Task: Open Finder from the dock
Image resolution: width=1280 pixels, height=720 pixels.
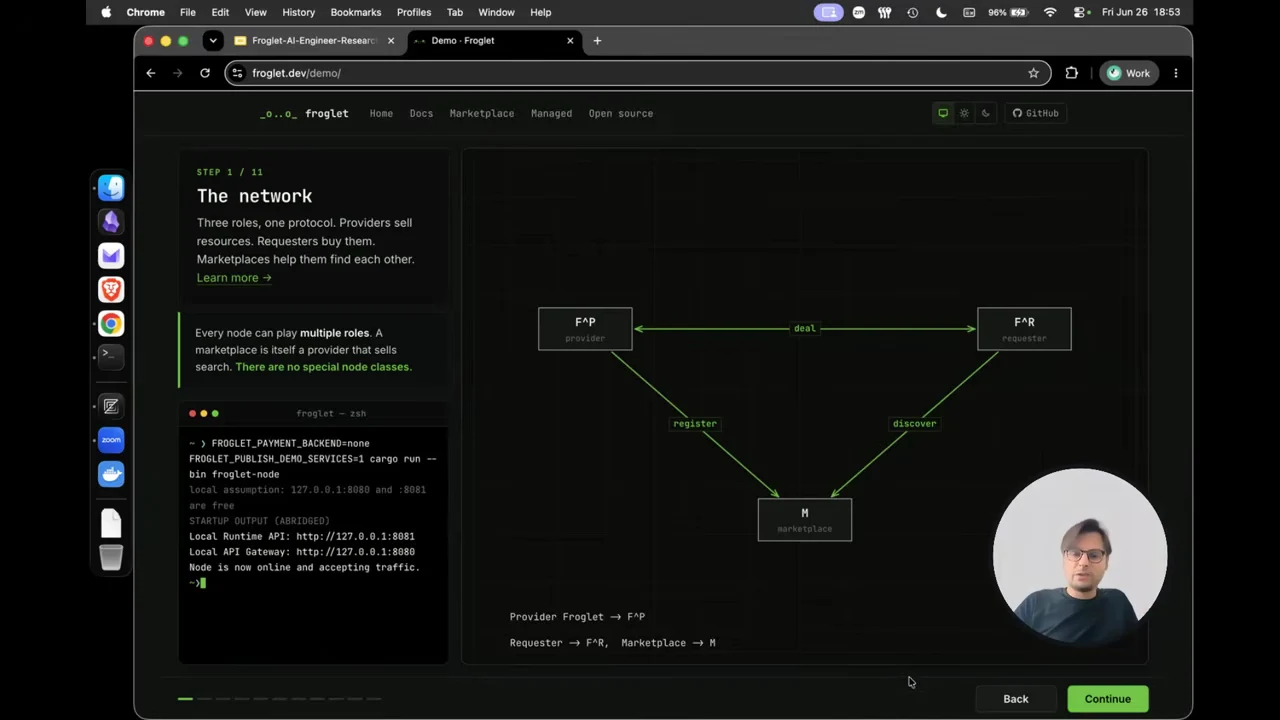Action: coord(111,188)
